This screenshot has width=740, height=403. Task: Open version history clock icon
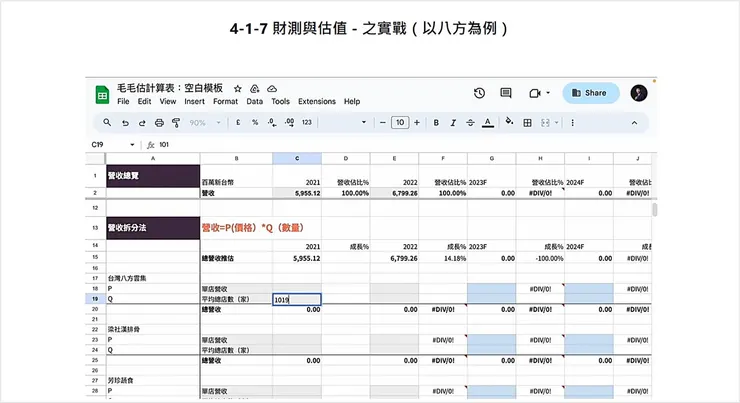click(x=479, y=93)
